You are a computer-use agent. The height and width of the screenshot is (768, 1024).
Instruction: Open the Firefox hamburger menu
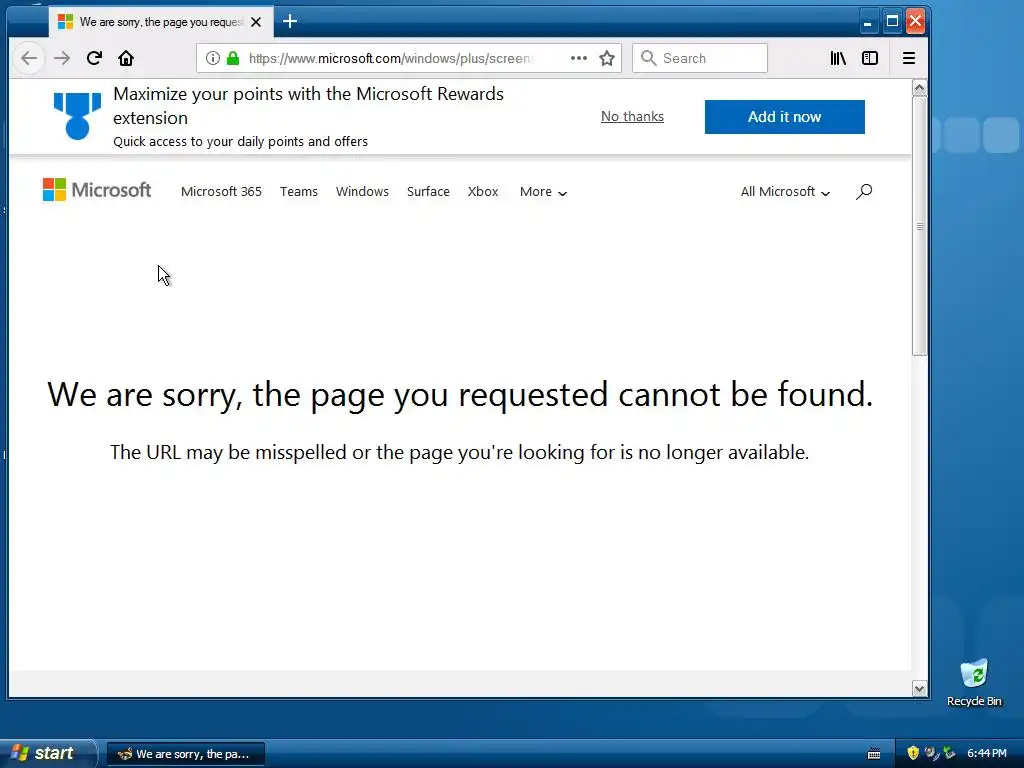908,58
